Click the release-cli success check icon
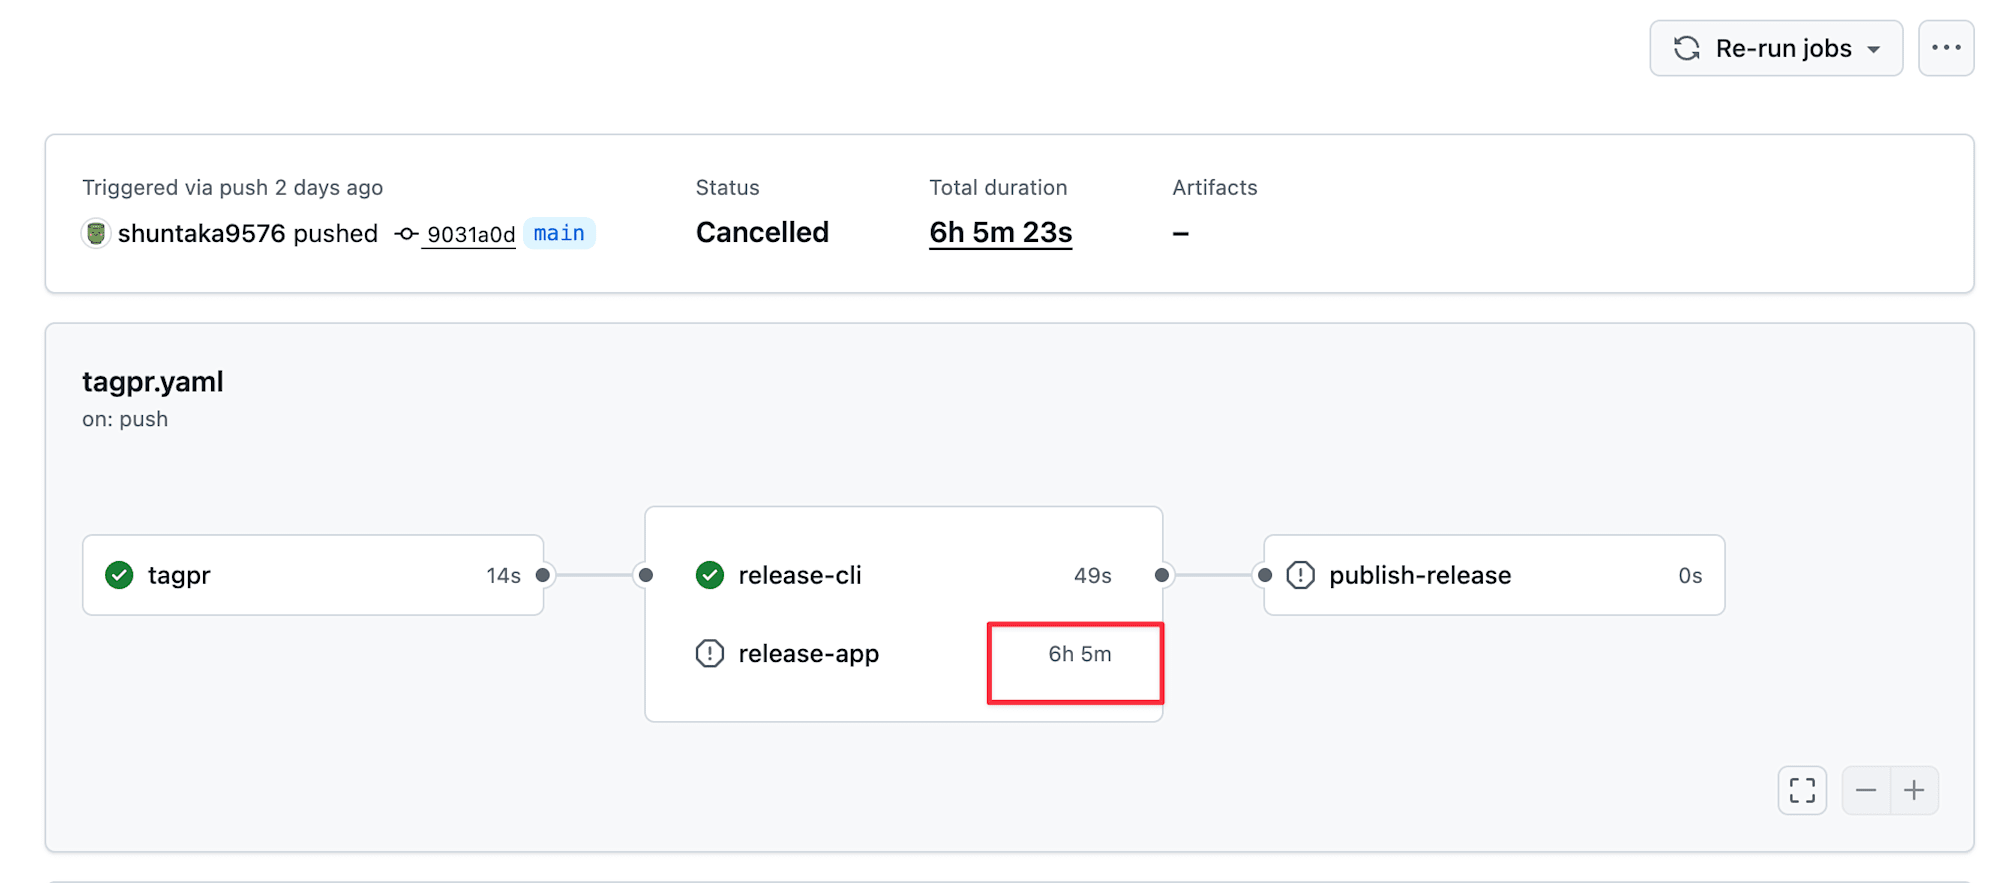This screenshot has height=883, width=2000. coord(710,575)
